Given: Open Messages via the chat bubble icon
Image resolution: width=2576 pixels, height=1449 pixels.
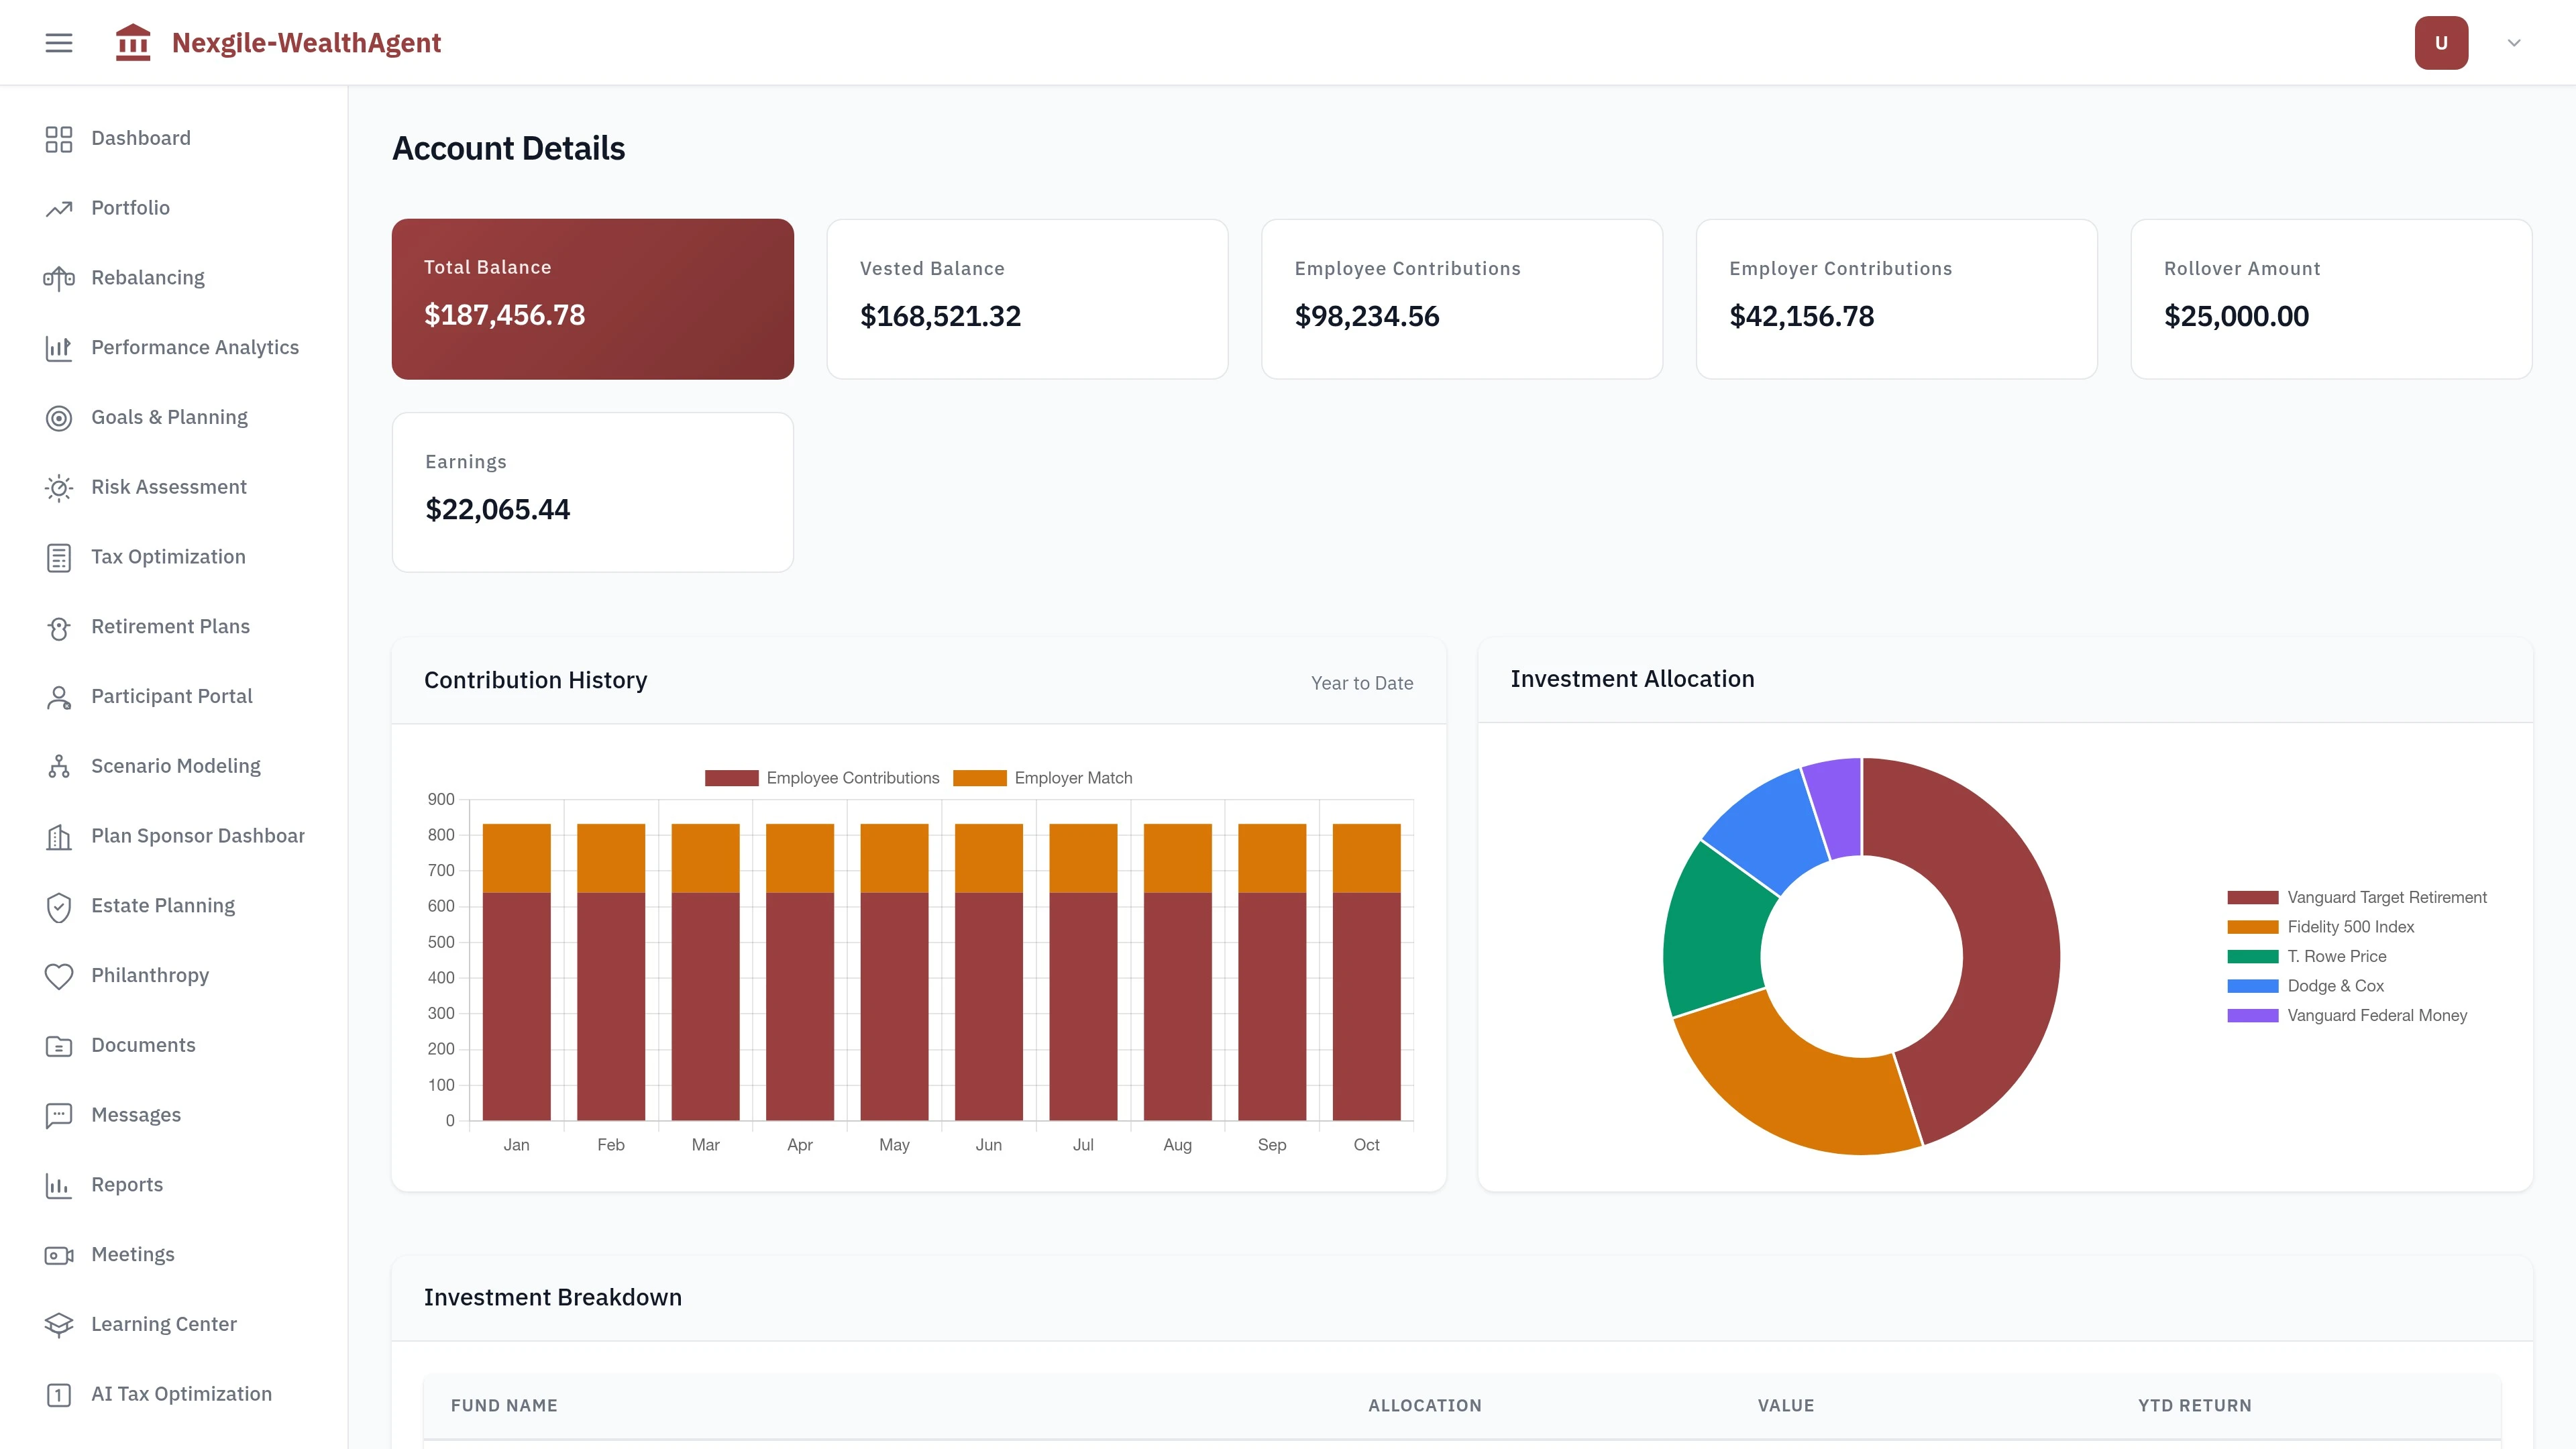Looking at the screenshot, I should click(x=58, y=1114).
